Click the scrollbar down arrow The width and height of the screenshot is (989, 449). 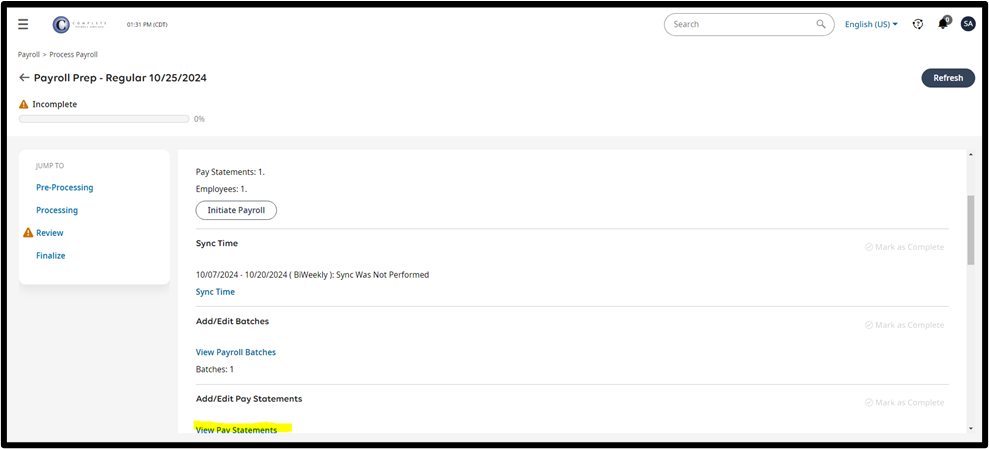(970, 429)
